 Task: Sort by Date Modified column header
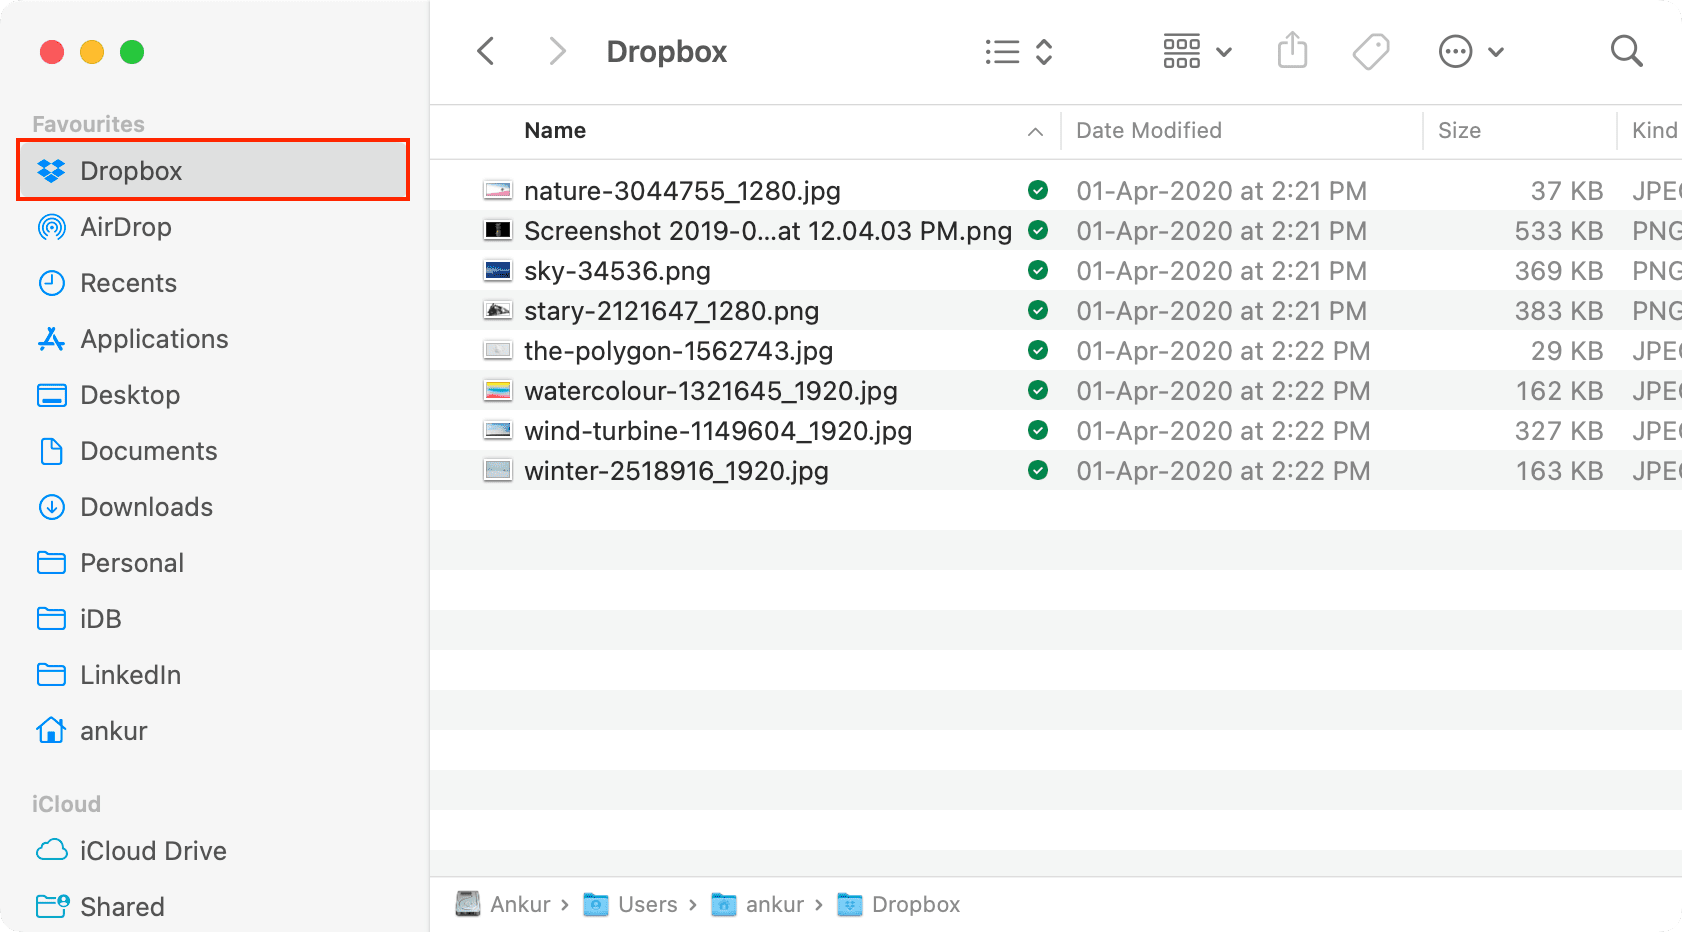click(1149, 131)
